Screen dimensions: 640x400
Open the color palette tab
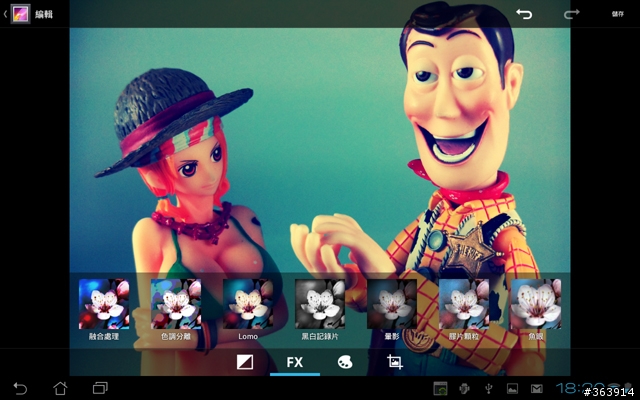[345, 362]
